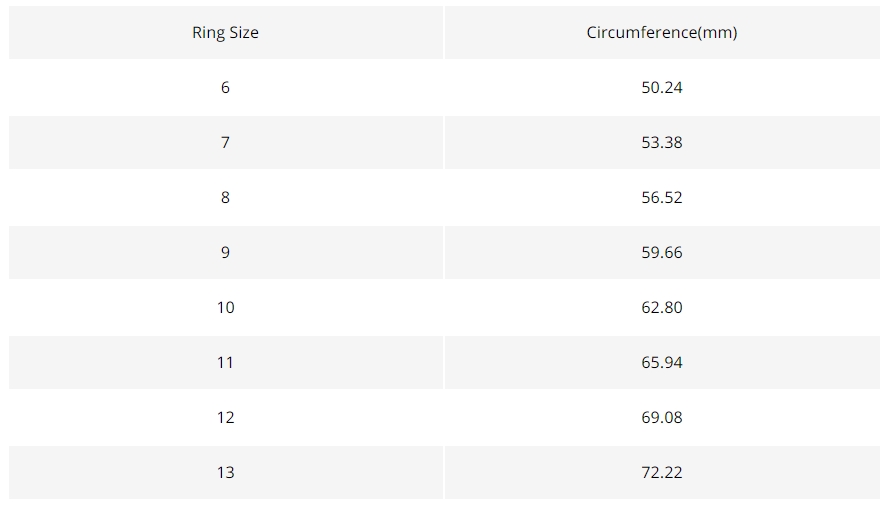This screenshot has width=892, height=507.
Task: Click the 69.08 circumference value
Action: (x=662, y=418)
